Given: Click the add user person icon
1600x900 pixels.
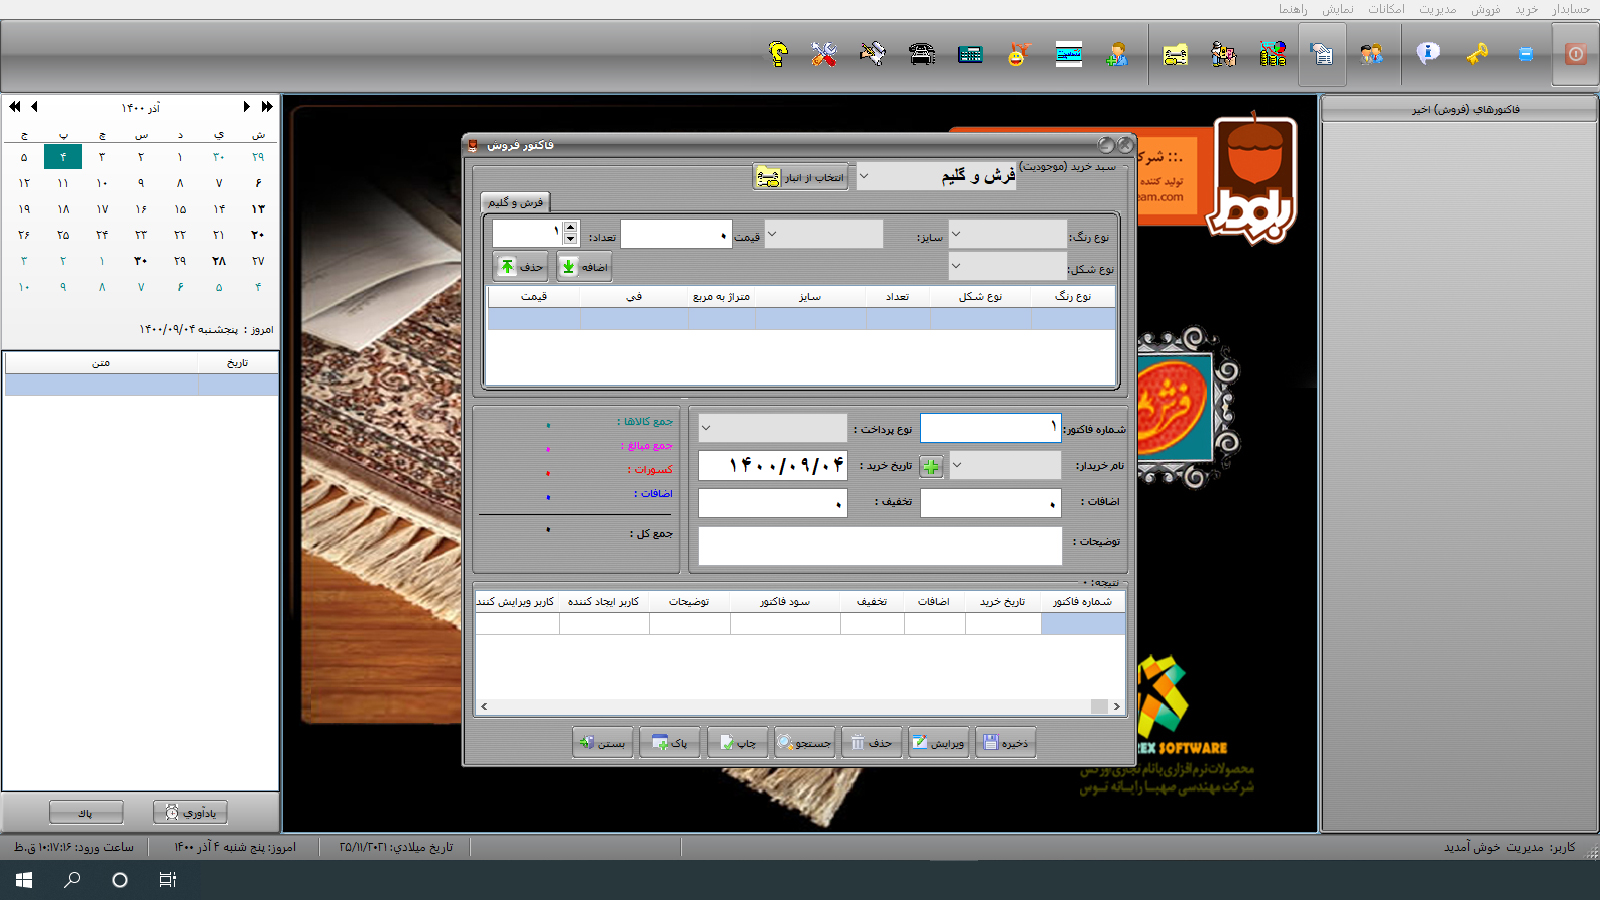Looking at the screenshot, I should point(1117,54).
